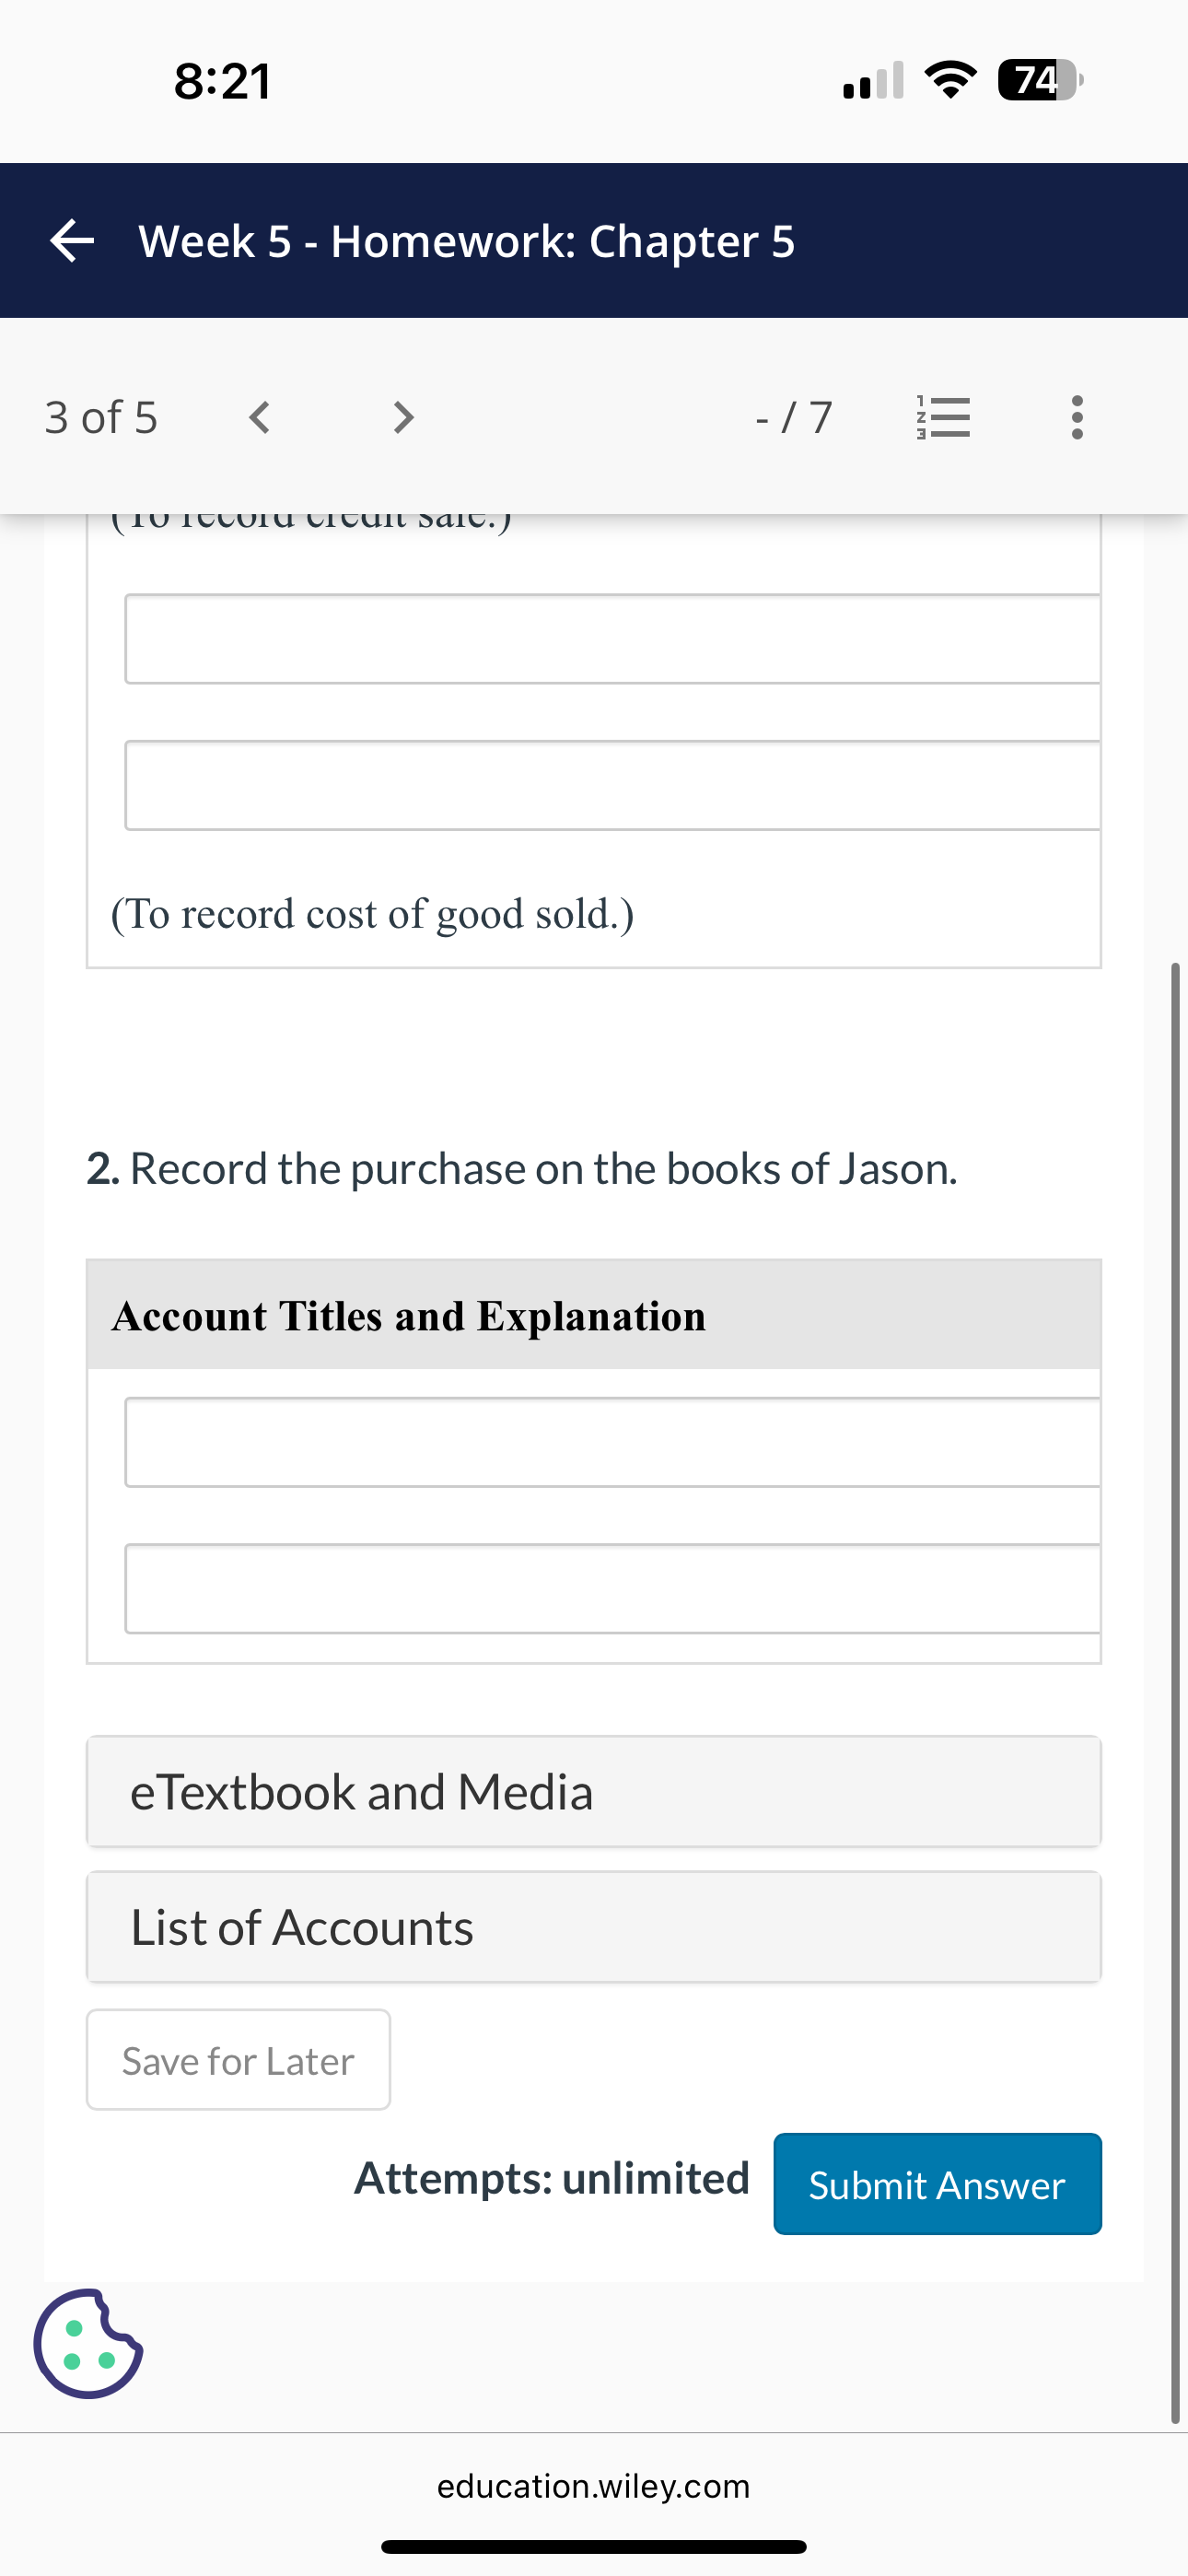Screen dimensions: 1188x2576
Task: Open the List of Accounts
Action: (594, 1927)
